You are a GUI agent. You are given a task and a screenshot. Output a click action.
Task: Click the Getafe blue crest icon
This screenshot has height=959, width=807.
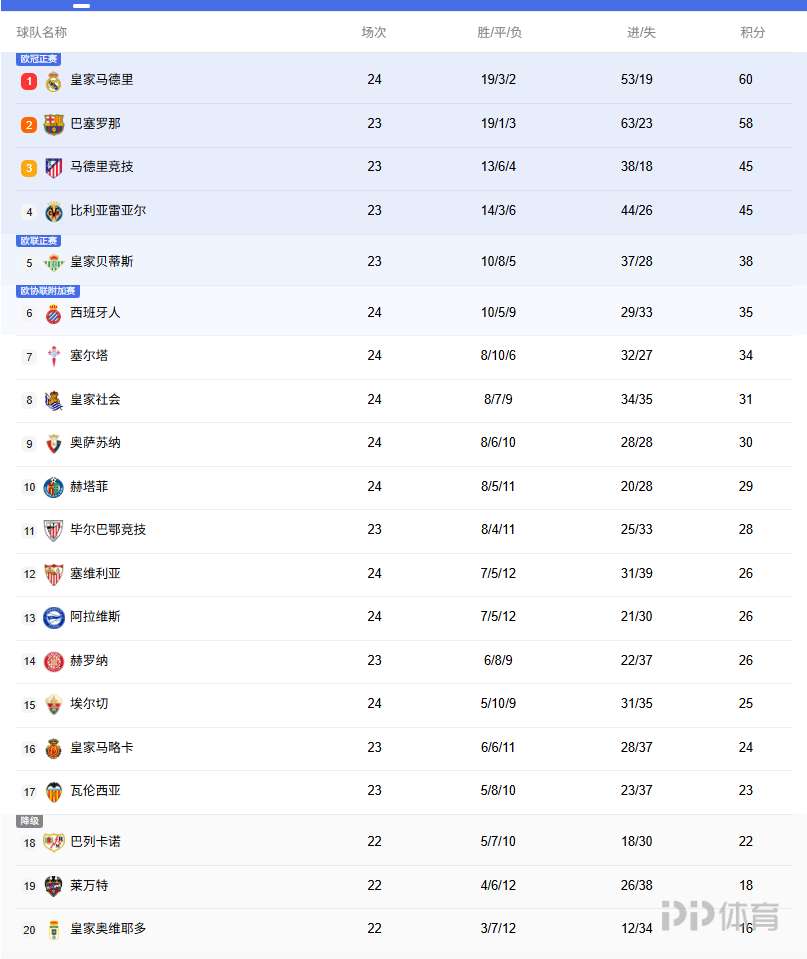(54, 487)
